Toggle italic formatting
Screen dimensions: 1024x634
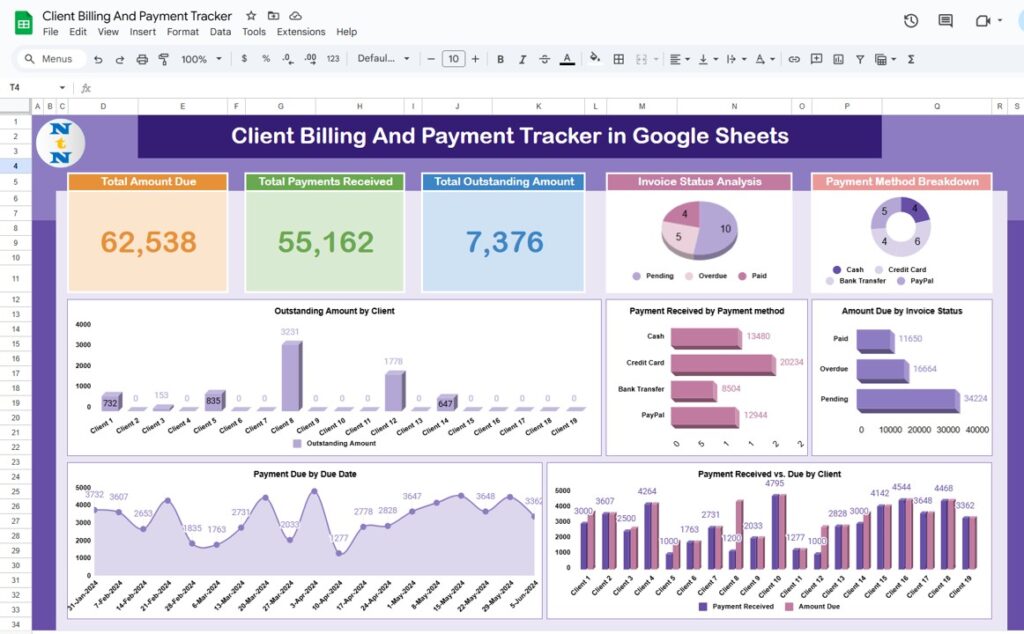(x=522, y=59)
